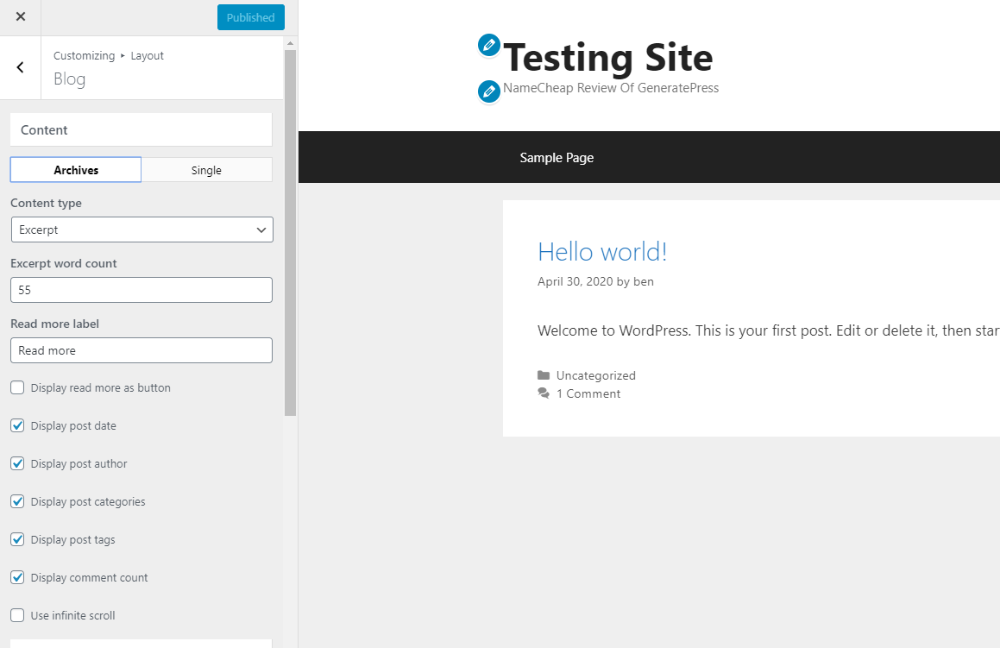Click the Uncategorized category link

596,376
